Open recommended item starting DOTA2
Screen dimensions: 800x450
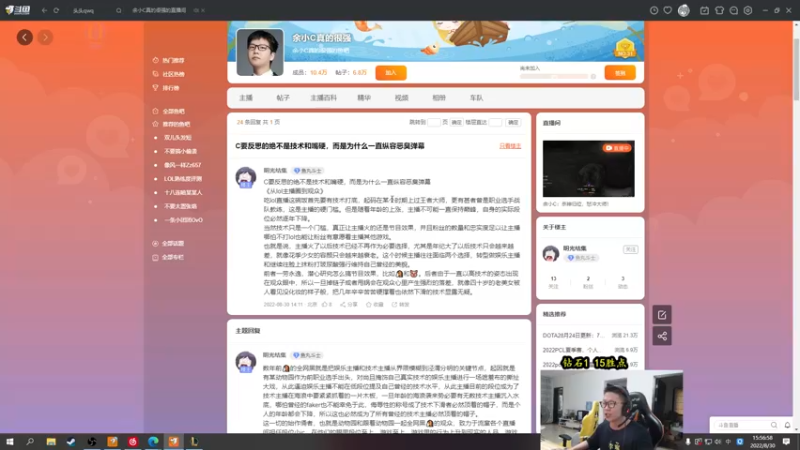tap(573, 336)
